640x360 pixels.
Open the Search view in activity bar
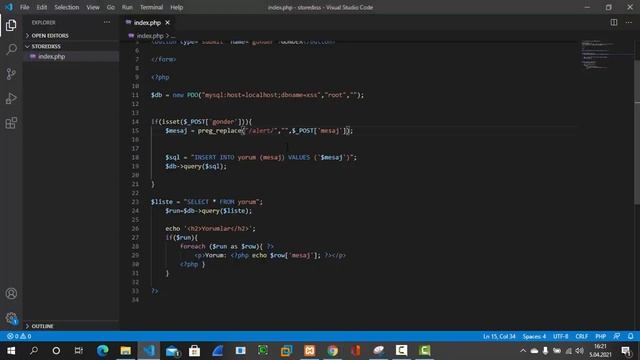(11, 49)
